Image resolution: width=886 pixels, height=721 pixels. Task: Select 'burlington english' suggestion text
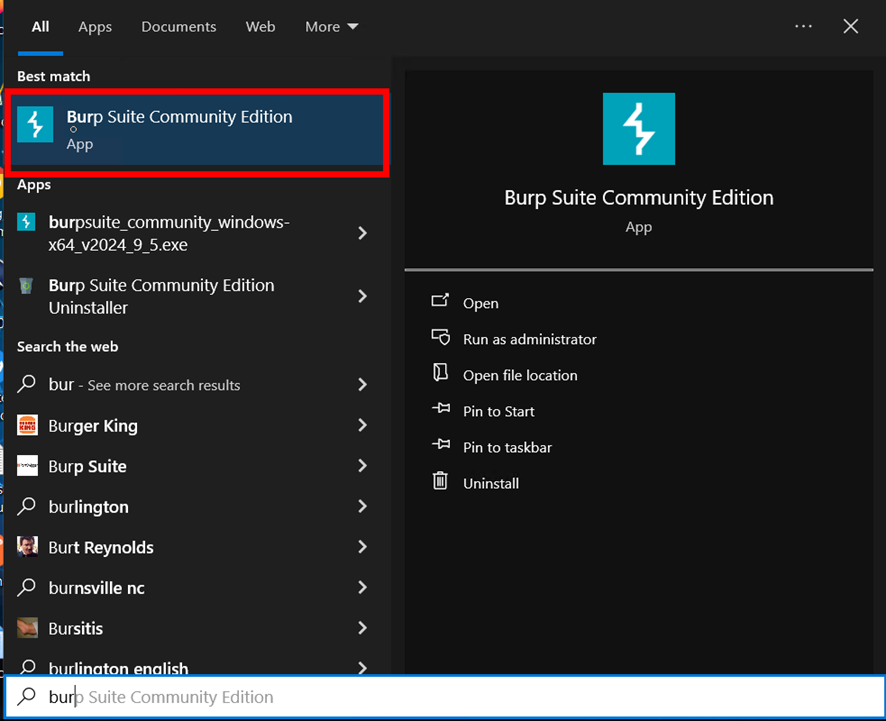[x=118, y=667]
